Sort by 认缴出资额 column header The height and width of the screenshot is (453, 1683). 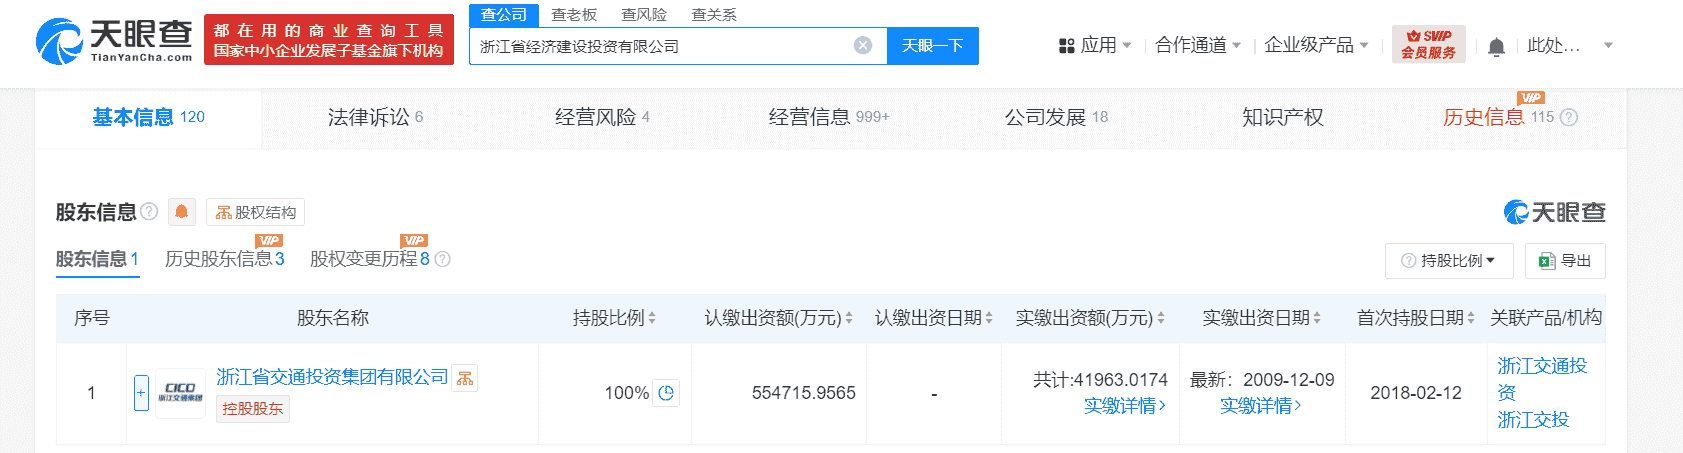click(x=778, y=318)
